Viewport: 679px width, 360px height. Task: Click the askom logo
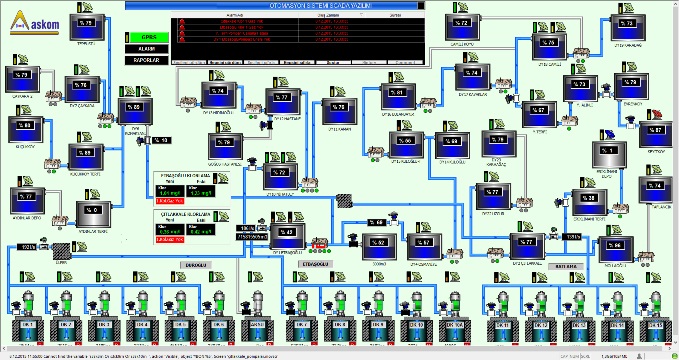click(35, 23)
